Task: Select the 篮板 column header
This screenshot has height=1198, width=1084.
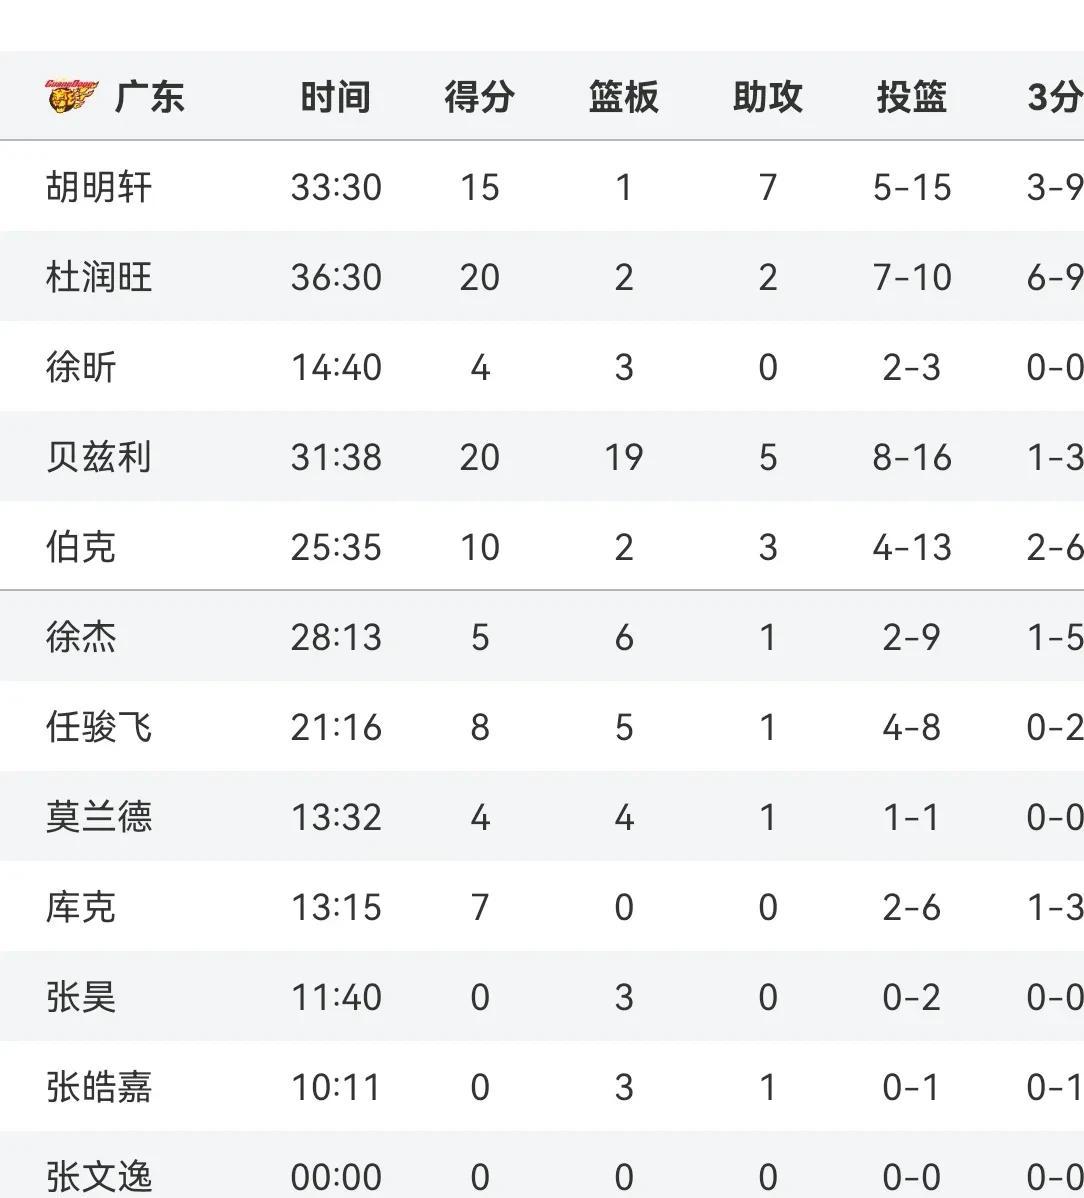Action: [x=623, y=97]
